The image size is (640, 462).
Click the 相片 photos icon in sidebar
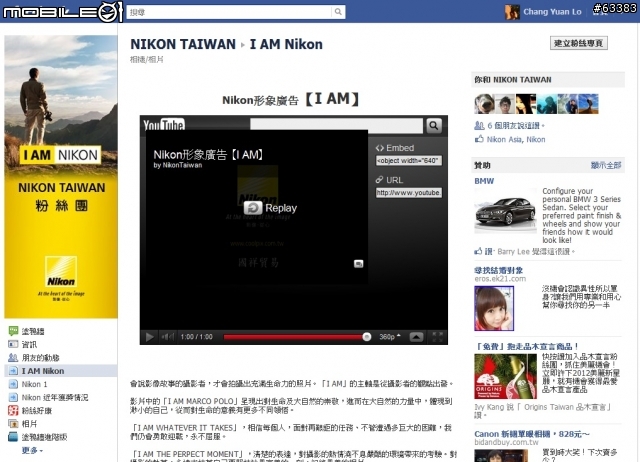[13, 424]
